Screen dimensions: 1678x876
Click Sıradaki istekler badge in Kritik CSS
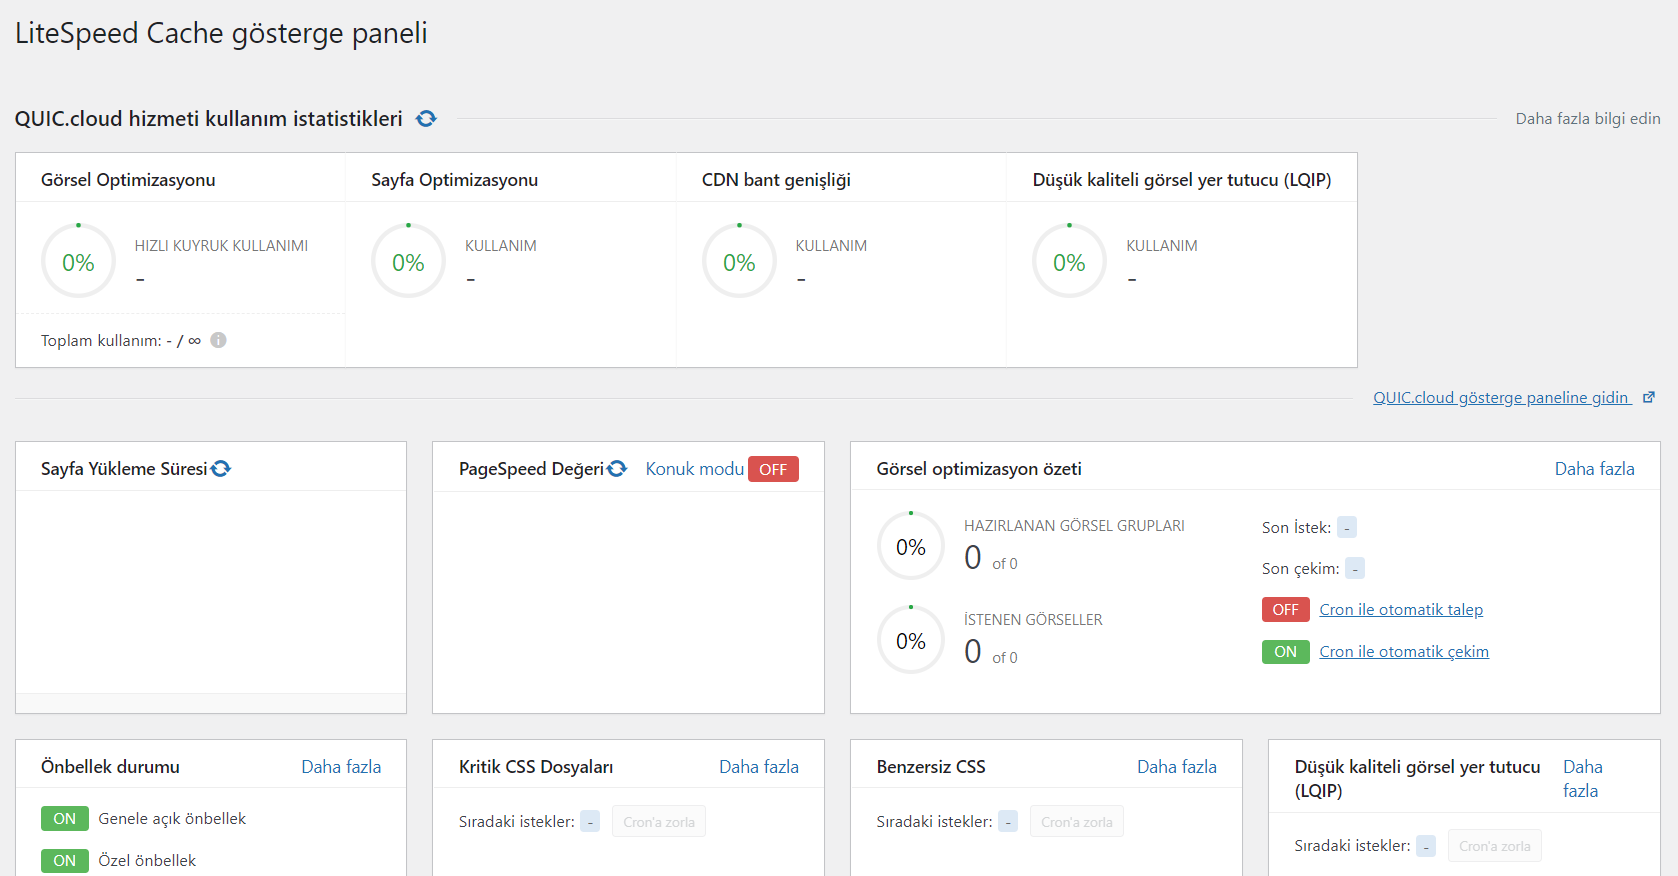click(x=590, y=821)
